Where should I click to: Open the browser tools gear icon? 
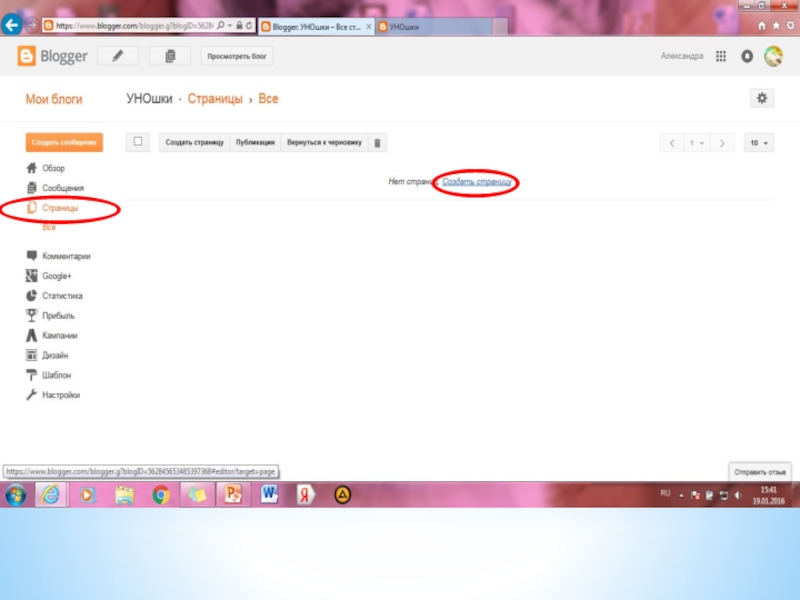point(791,26)
